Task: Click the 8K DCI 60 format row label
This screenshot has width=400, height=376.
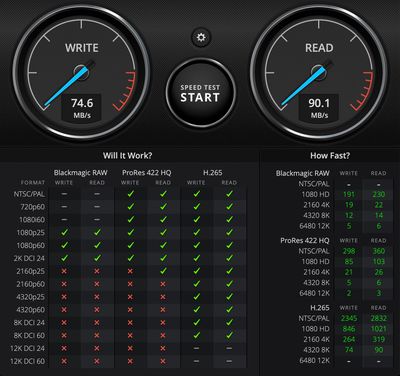Action: click(29, 335)
